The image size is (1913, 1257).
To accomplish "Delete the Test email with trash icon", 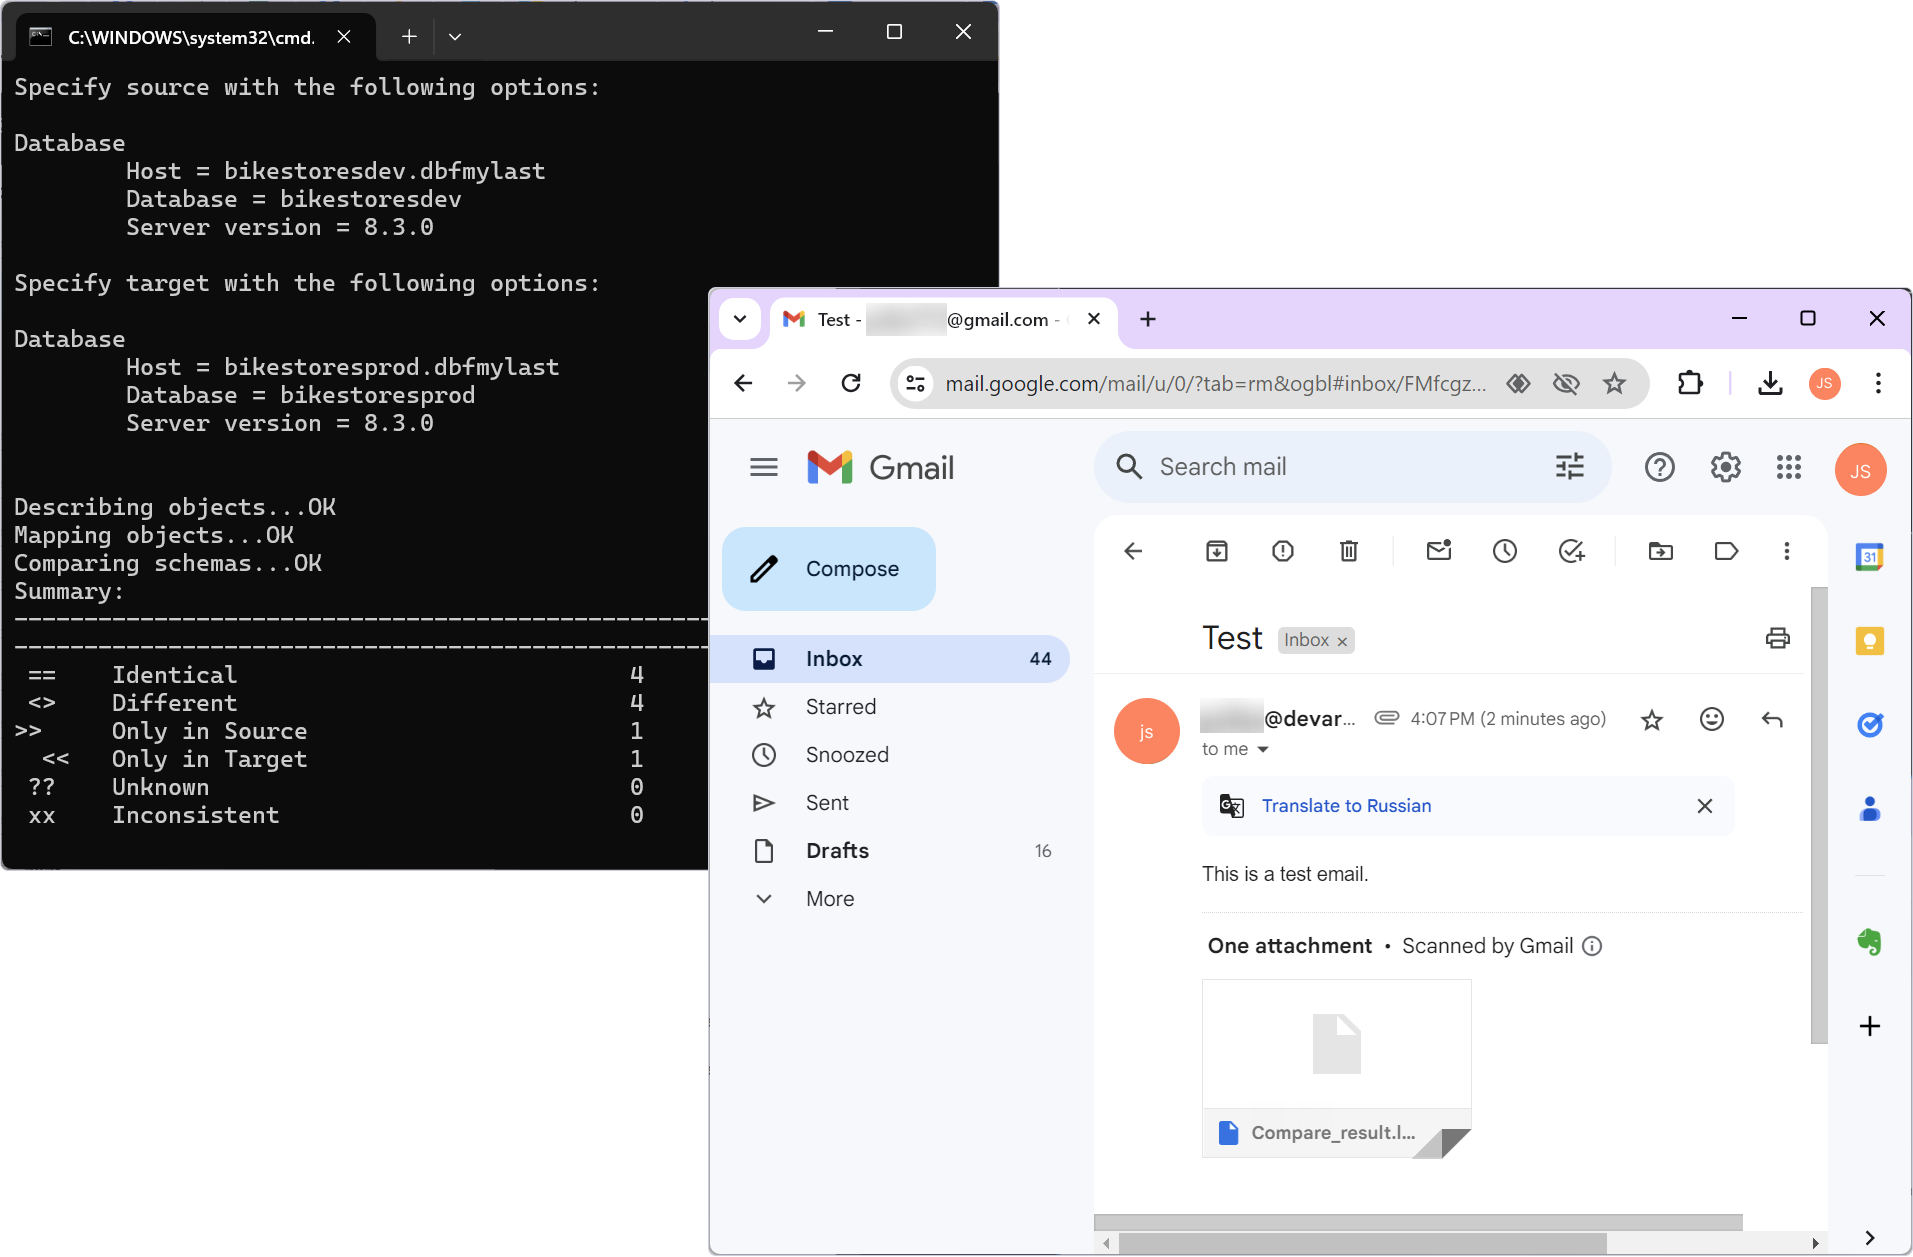I will (x=1349, y=551).
